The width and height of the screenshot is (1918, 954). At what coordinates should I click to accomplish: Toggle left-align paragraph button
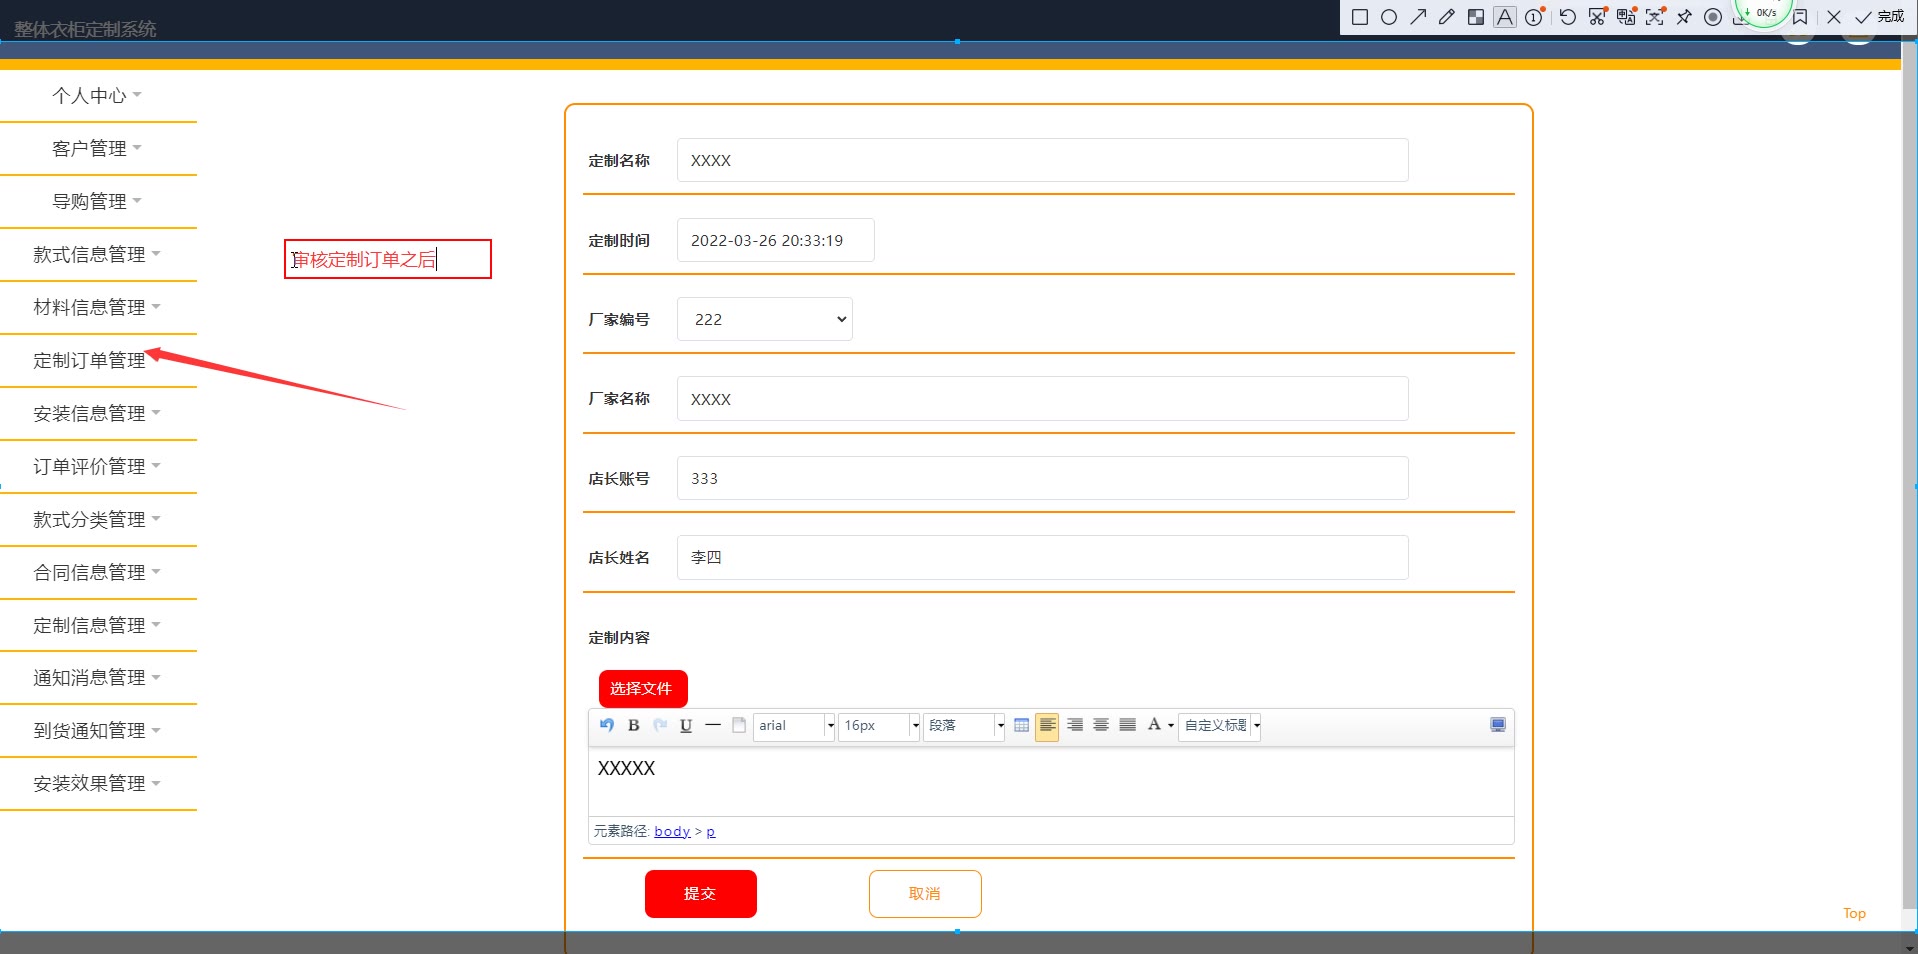tap(1047, 726)
